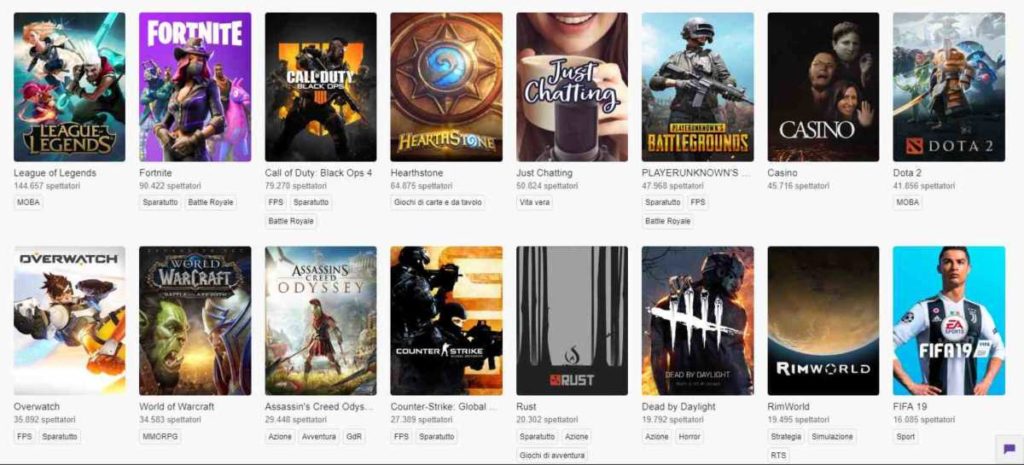1024x465 pixels.
Task: Click the Horror tag under Dead by Daylight
Action: pos(689,436)
